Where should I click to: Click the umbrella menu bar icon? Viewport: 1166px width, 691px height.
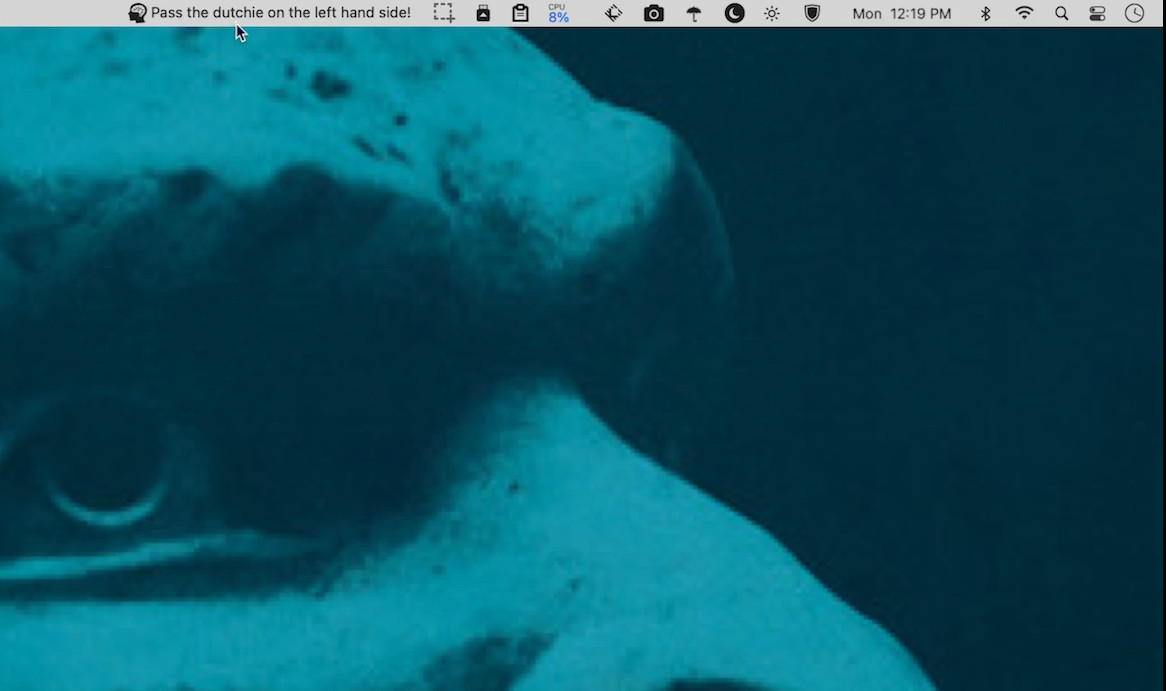tap(694, 13)
